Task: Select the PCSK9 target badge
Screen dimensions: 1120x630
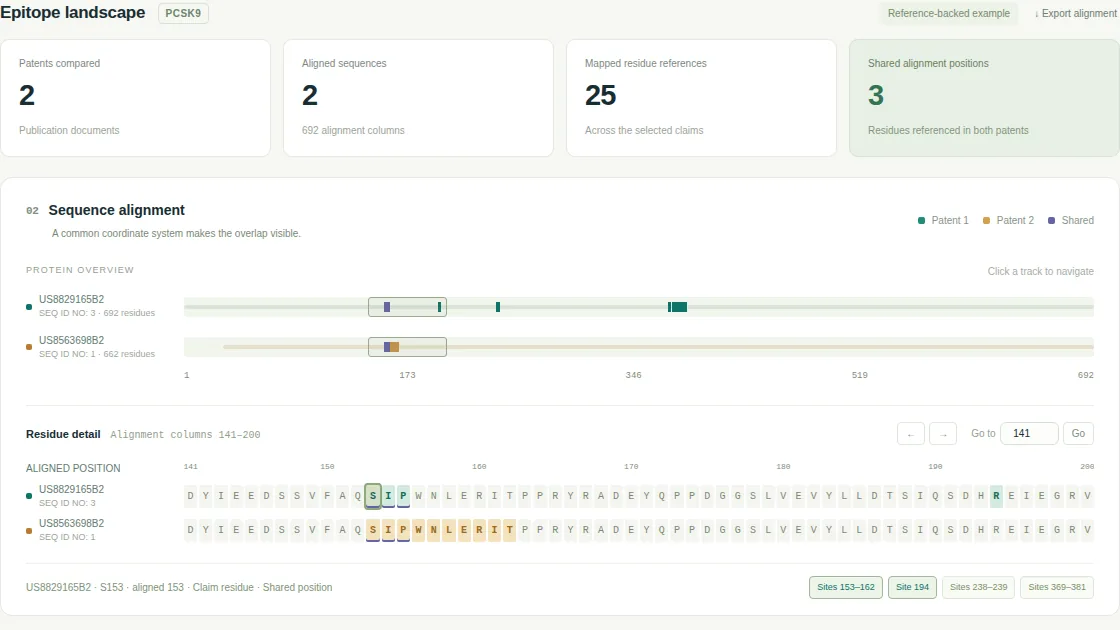Action: pos(183,13)
